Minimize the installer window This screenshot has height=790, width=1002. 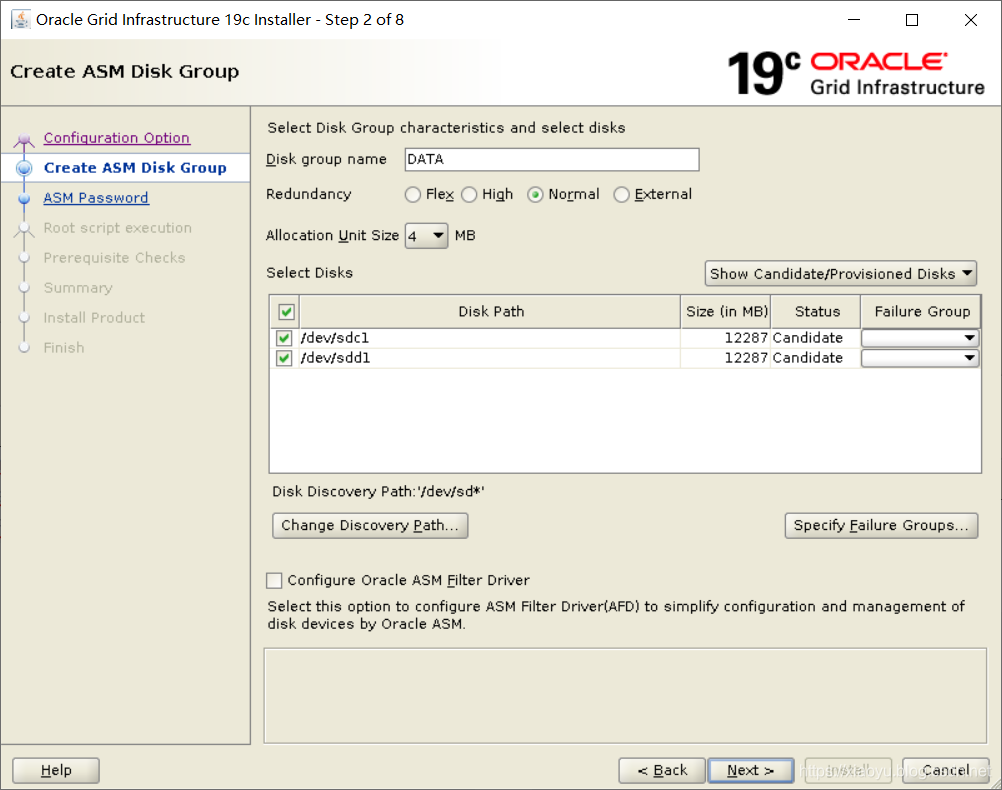click(x=854, y=20)
